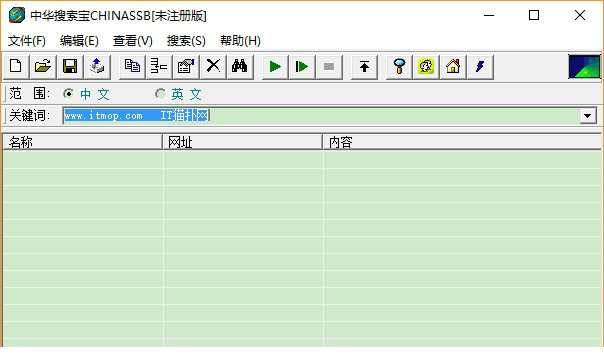
Task: Click the CHINASSB app icon in title bar
Action: pos(17,15)
